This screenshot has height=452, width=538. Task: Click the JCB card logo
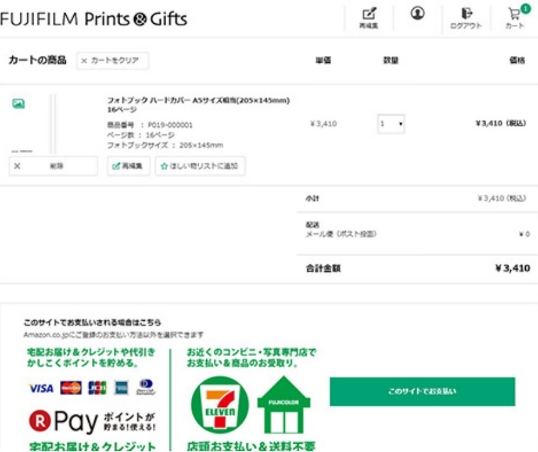click(x=97, y=388)
